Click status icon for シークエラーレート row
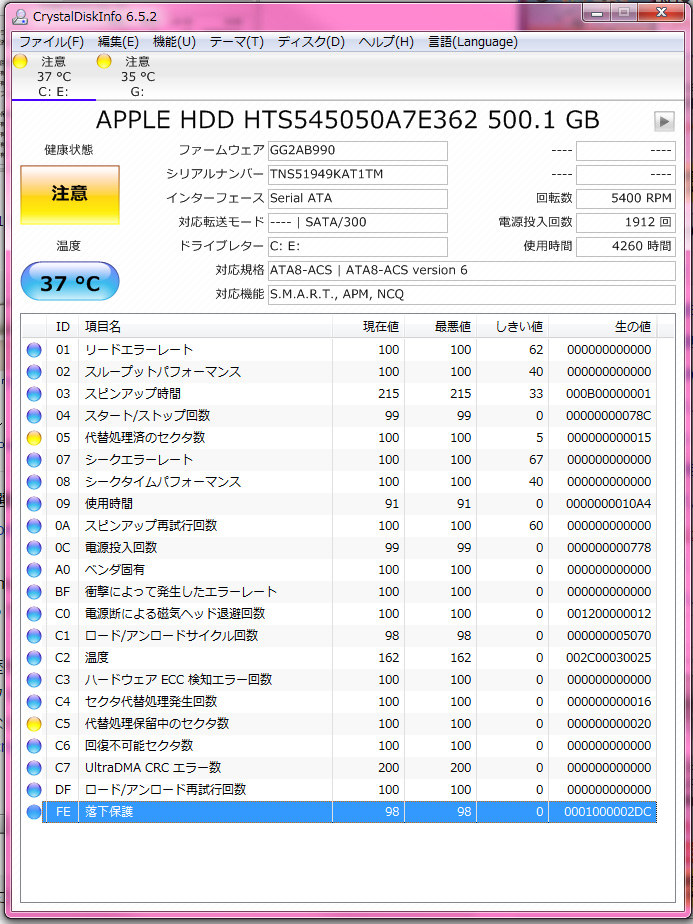The width and height of the screenshot is (693, 924). point(34,460)
